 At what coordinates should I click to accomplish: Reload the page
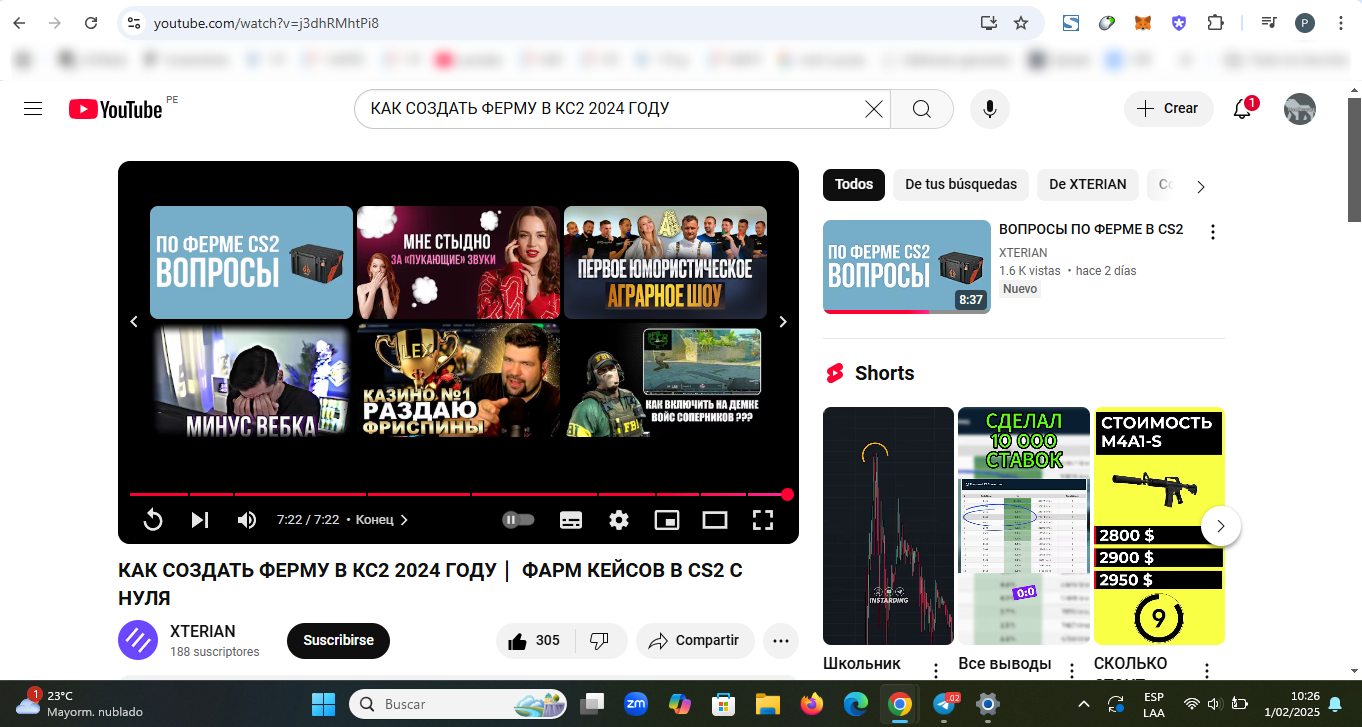(x=91, y=23)
